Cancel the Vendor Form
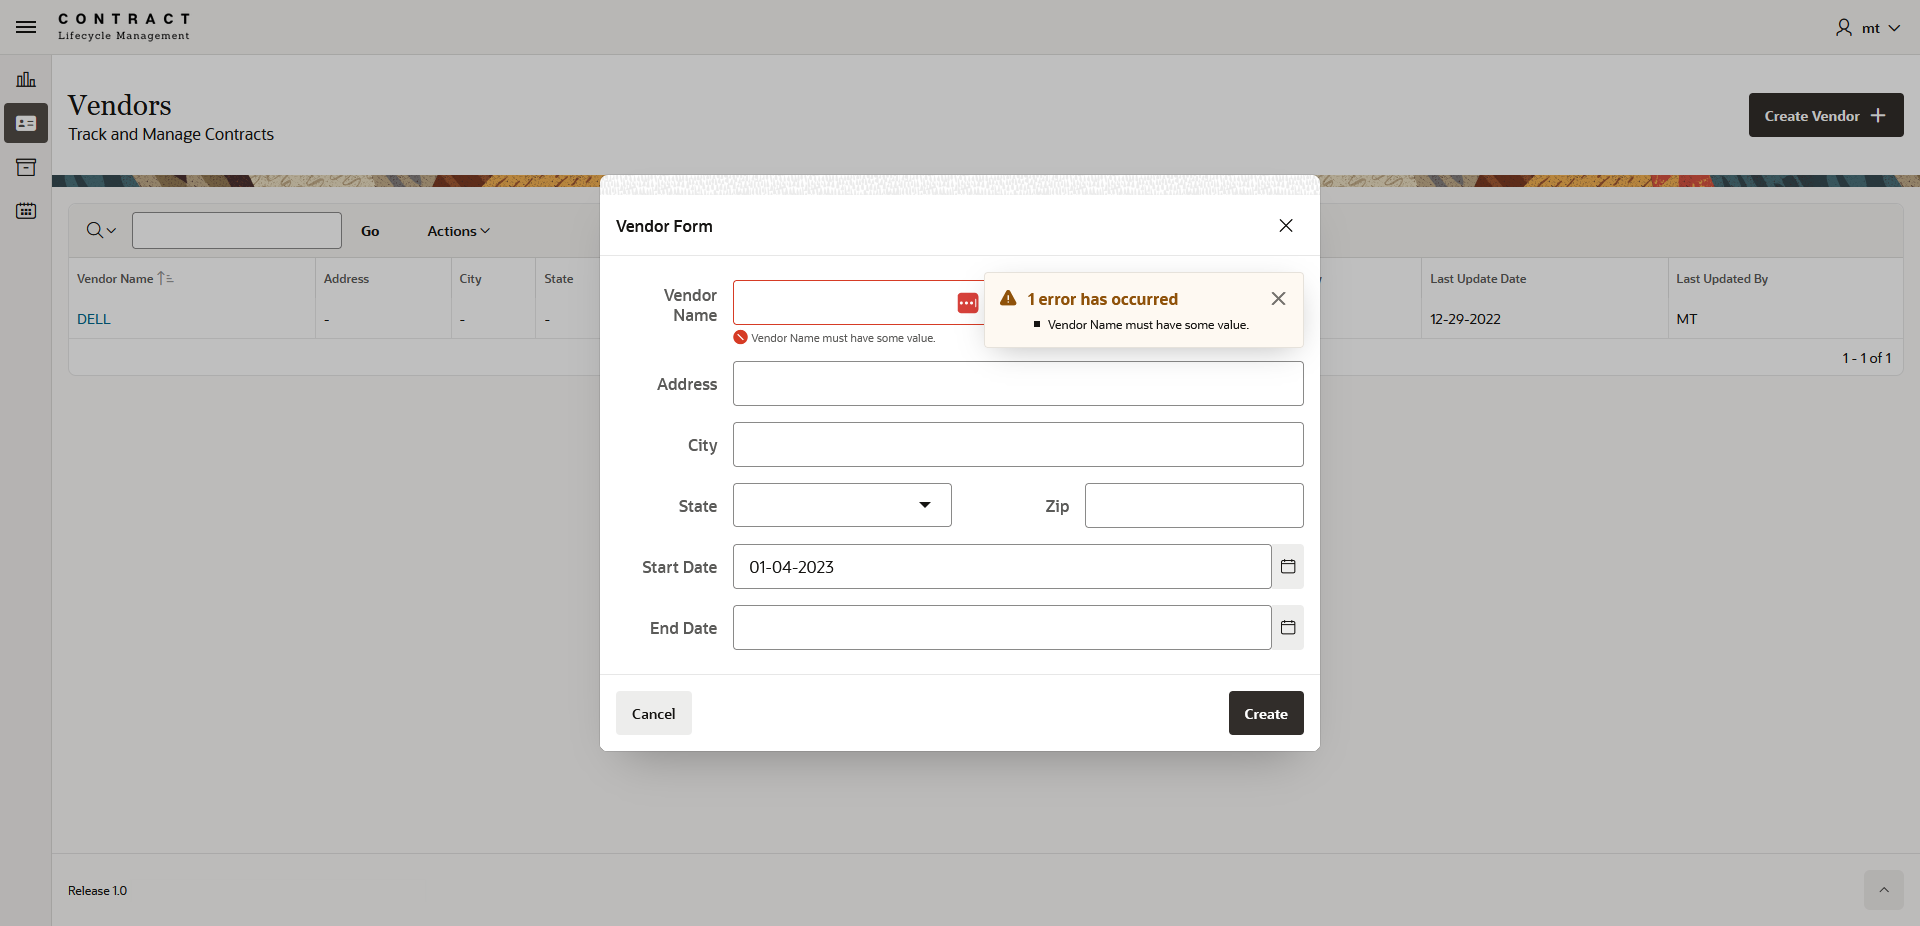1920x926 pixels. click(654, 714)
